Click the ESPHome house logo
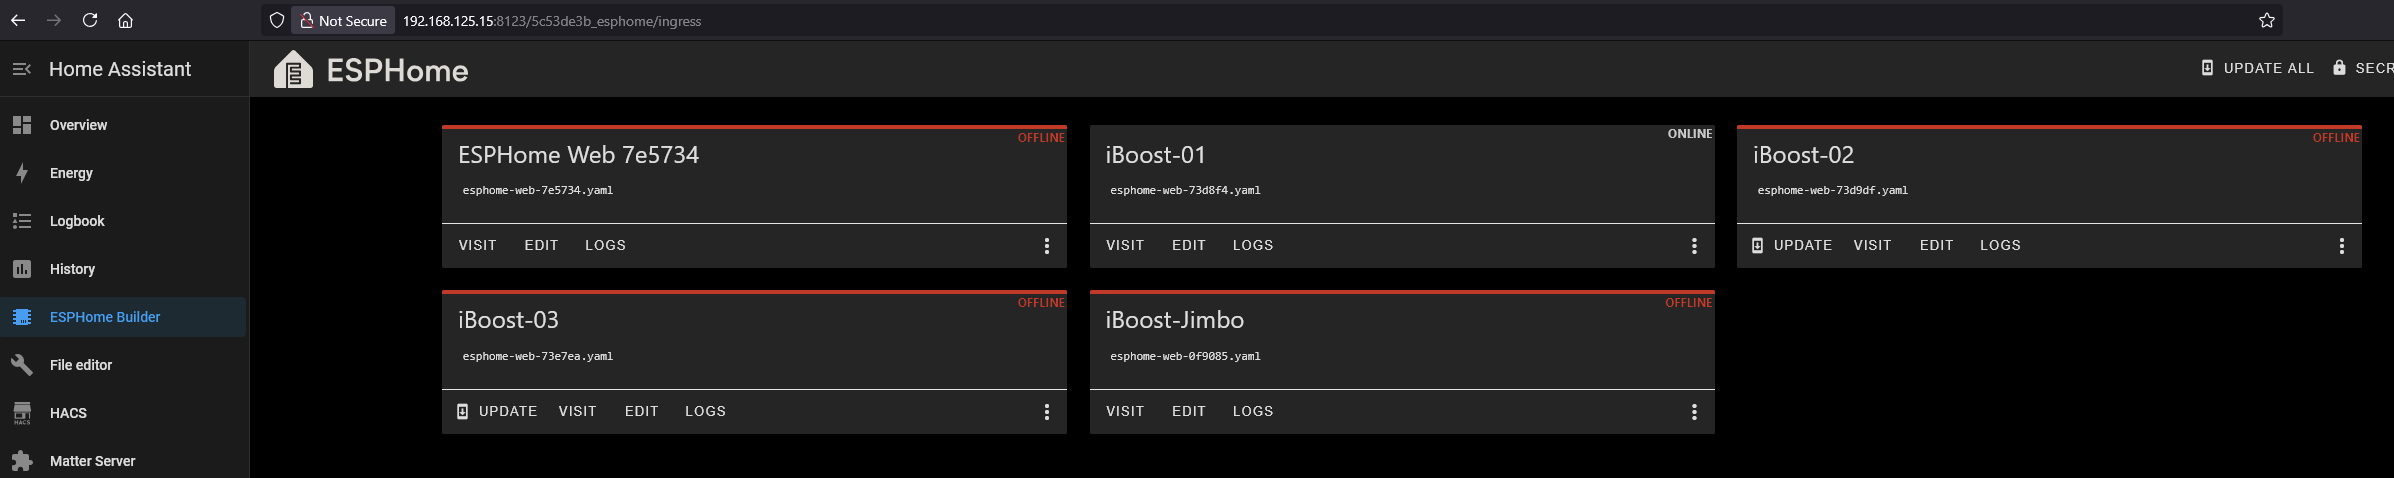The width and height of the screenshot is (2394, 478). (x=293, y=70)
